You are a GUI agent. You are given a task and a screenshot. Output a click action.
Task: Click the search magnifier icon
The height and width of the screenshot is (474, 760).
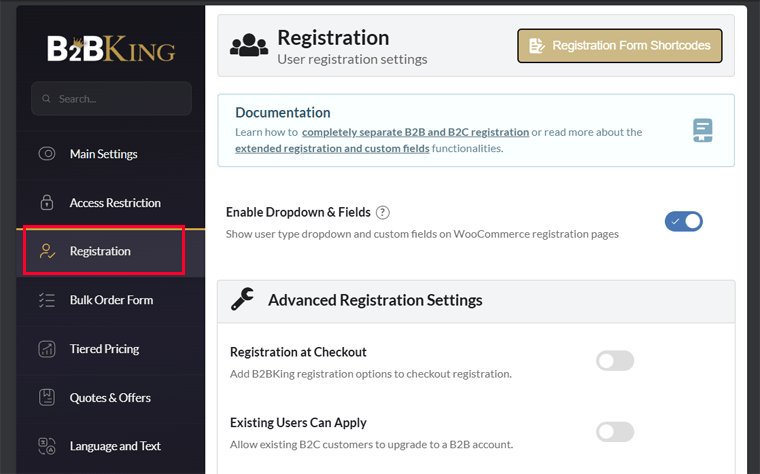point(46,99)
